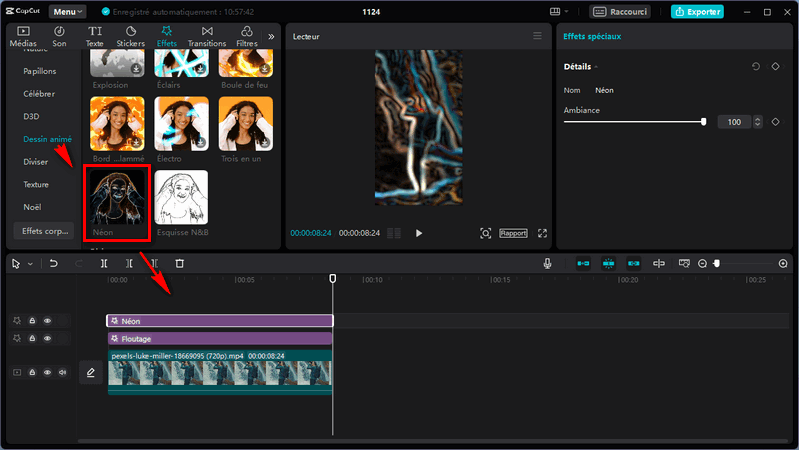The height and width of the screenshot is (450, 799).
Task: Select Texture effect category
Action: point(36,184)
